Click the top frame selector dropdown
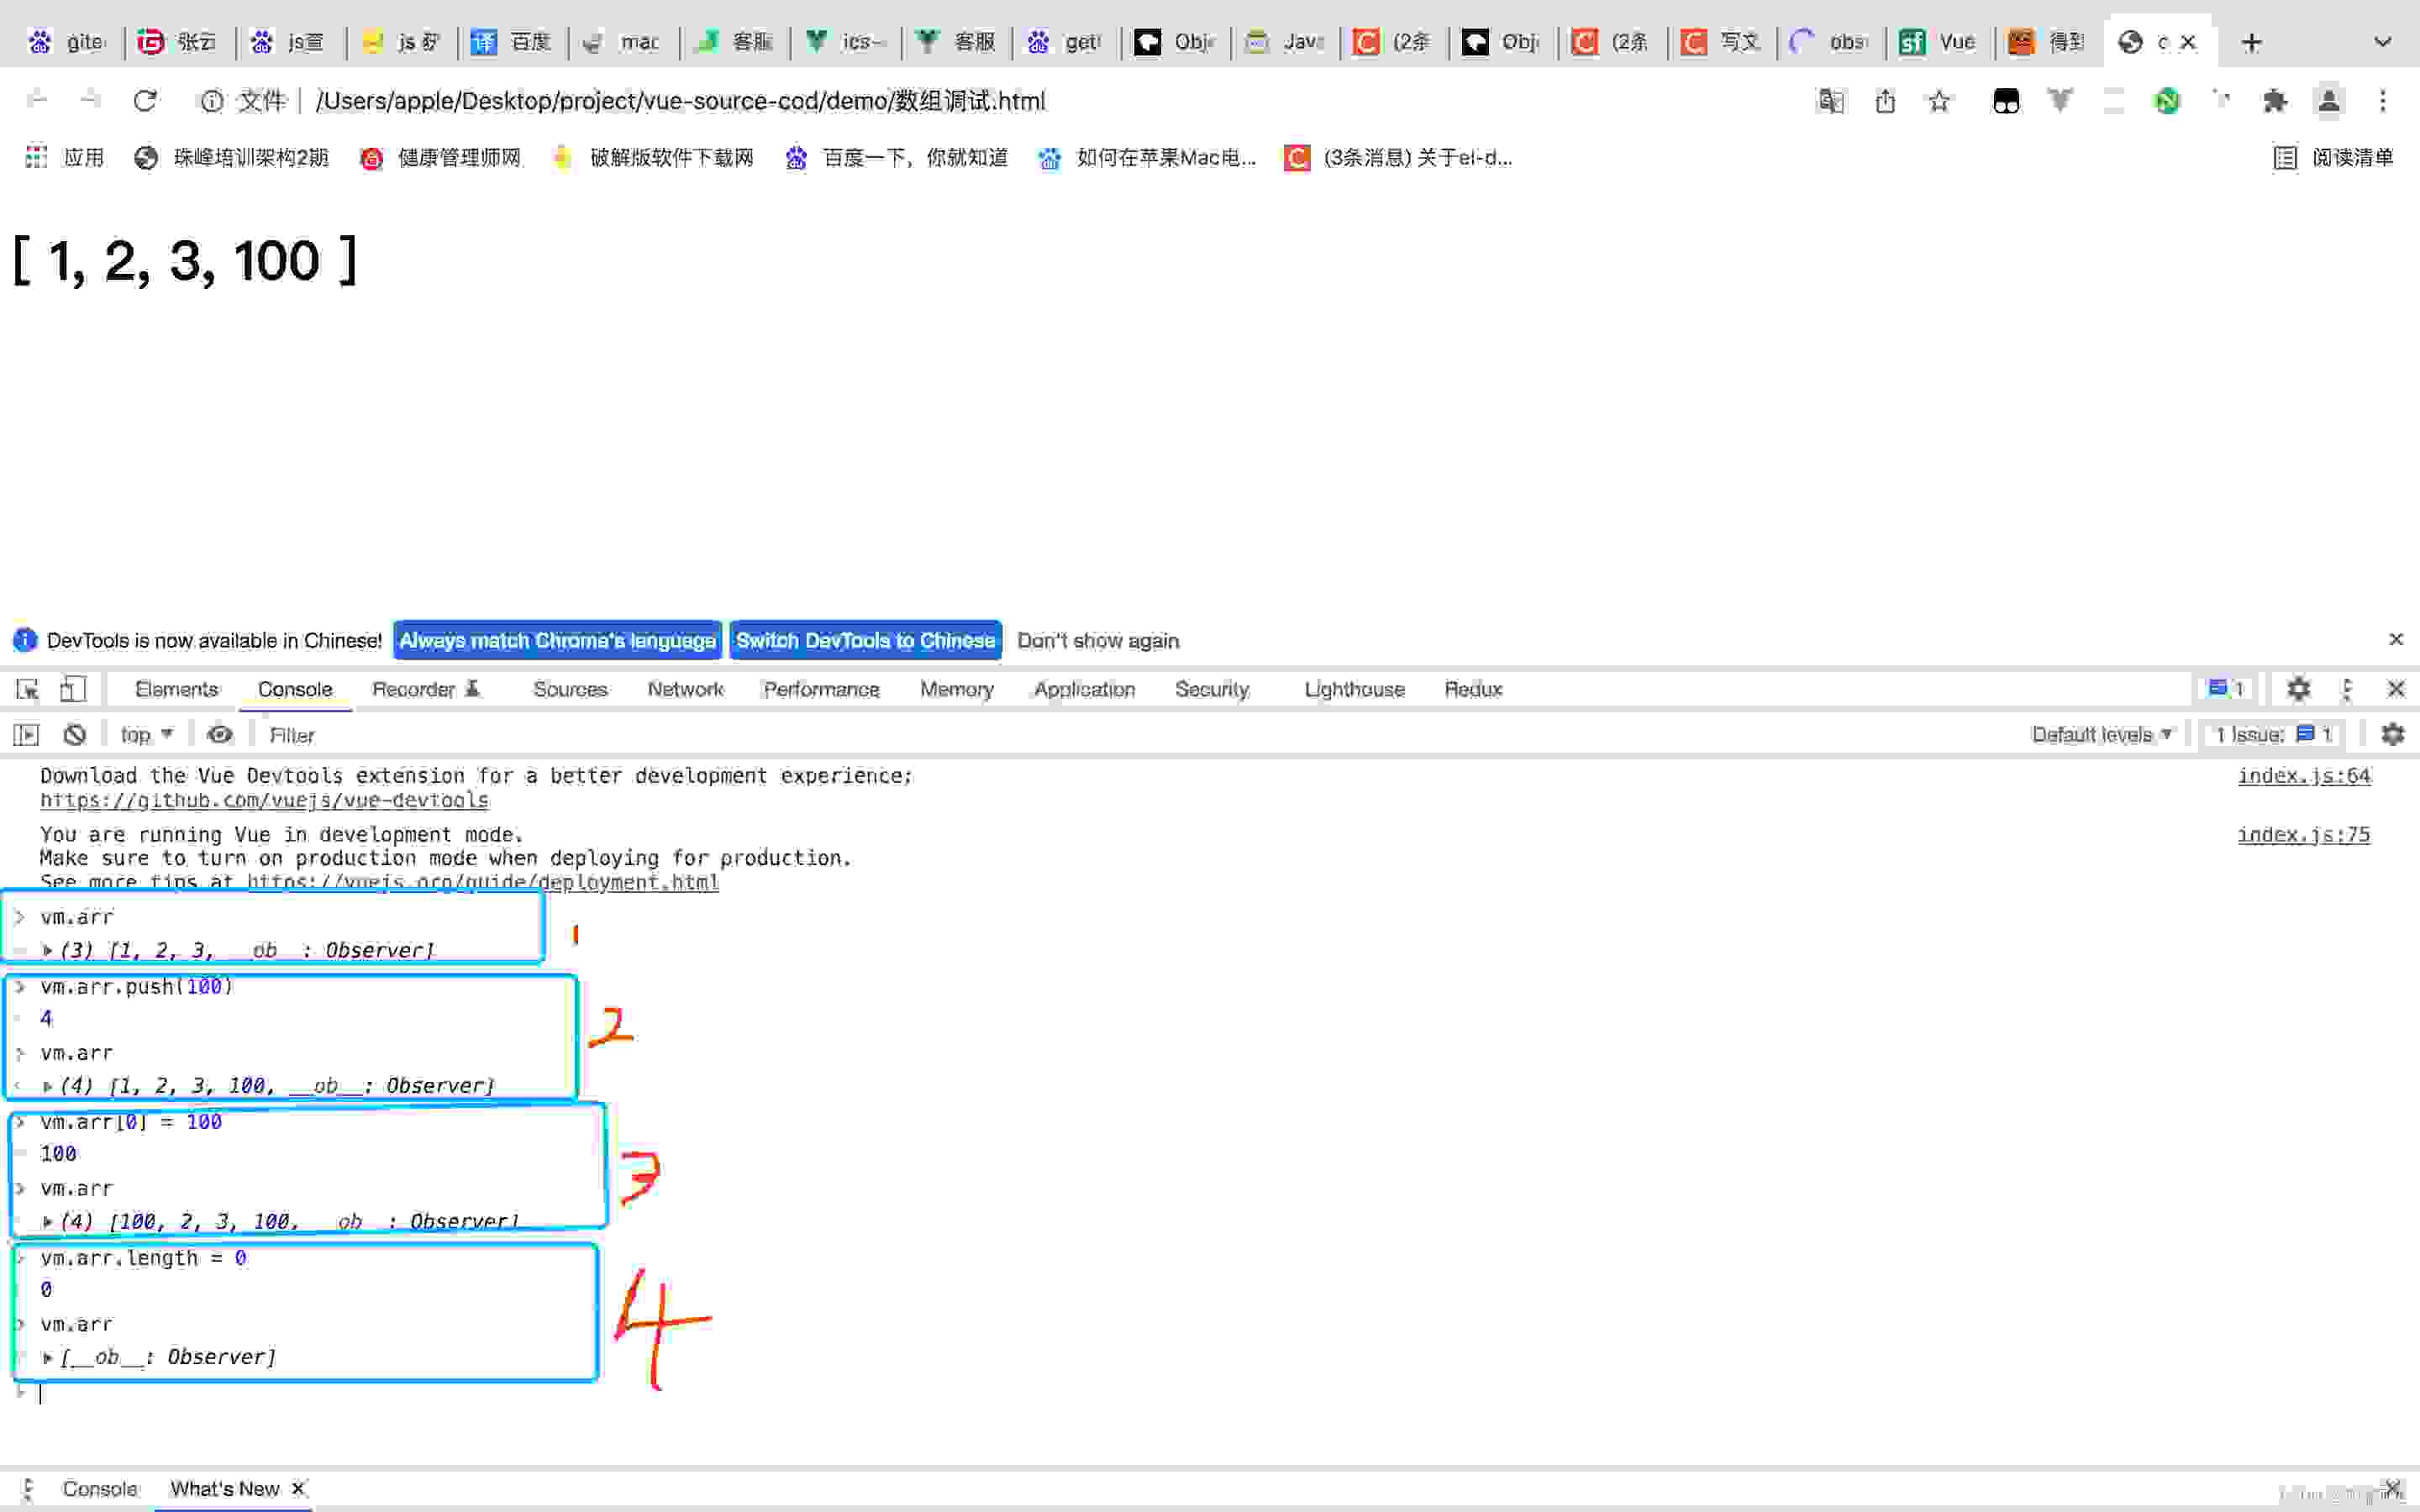 coord(143,733)
